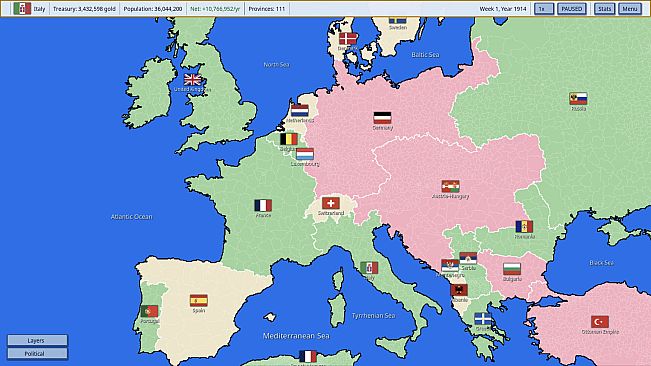This screenshot has height=366, width=651.
Task: Click the Italy player flag in top bar
Action: point(22,8)
